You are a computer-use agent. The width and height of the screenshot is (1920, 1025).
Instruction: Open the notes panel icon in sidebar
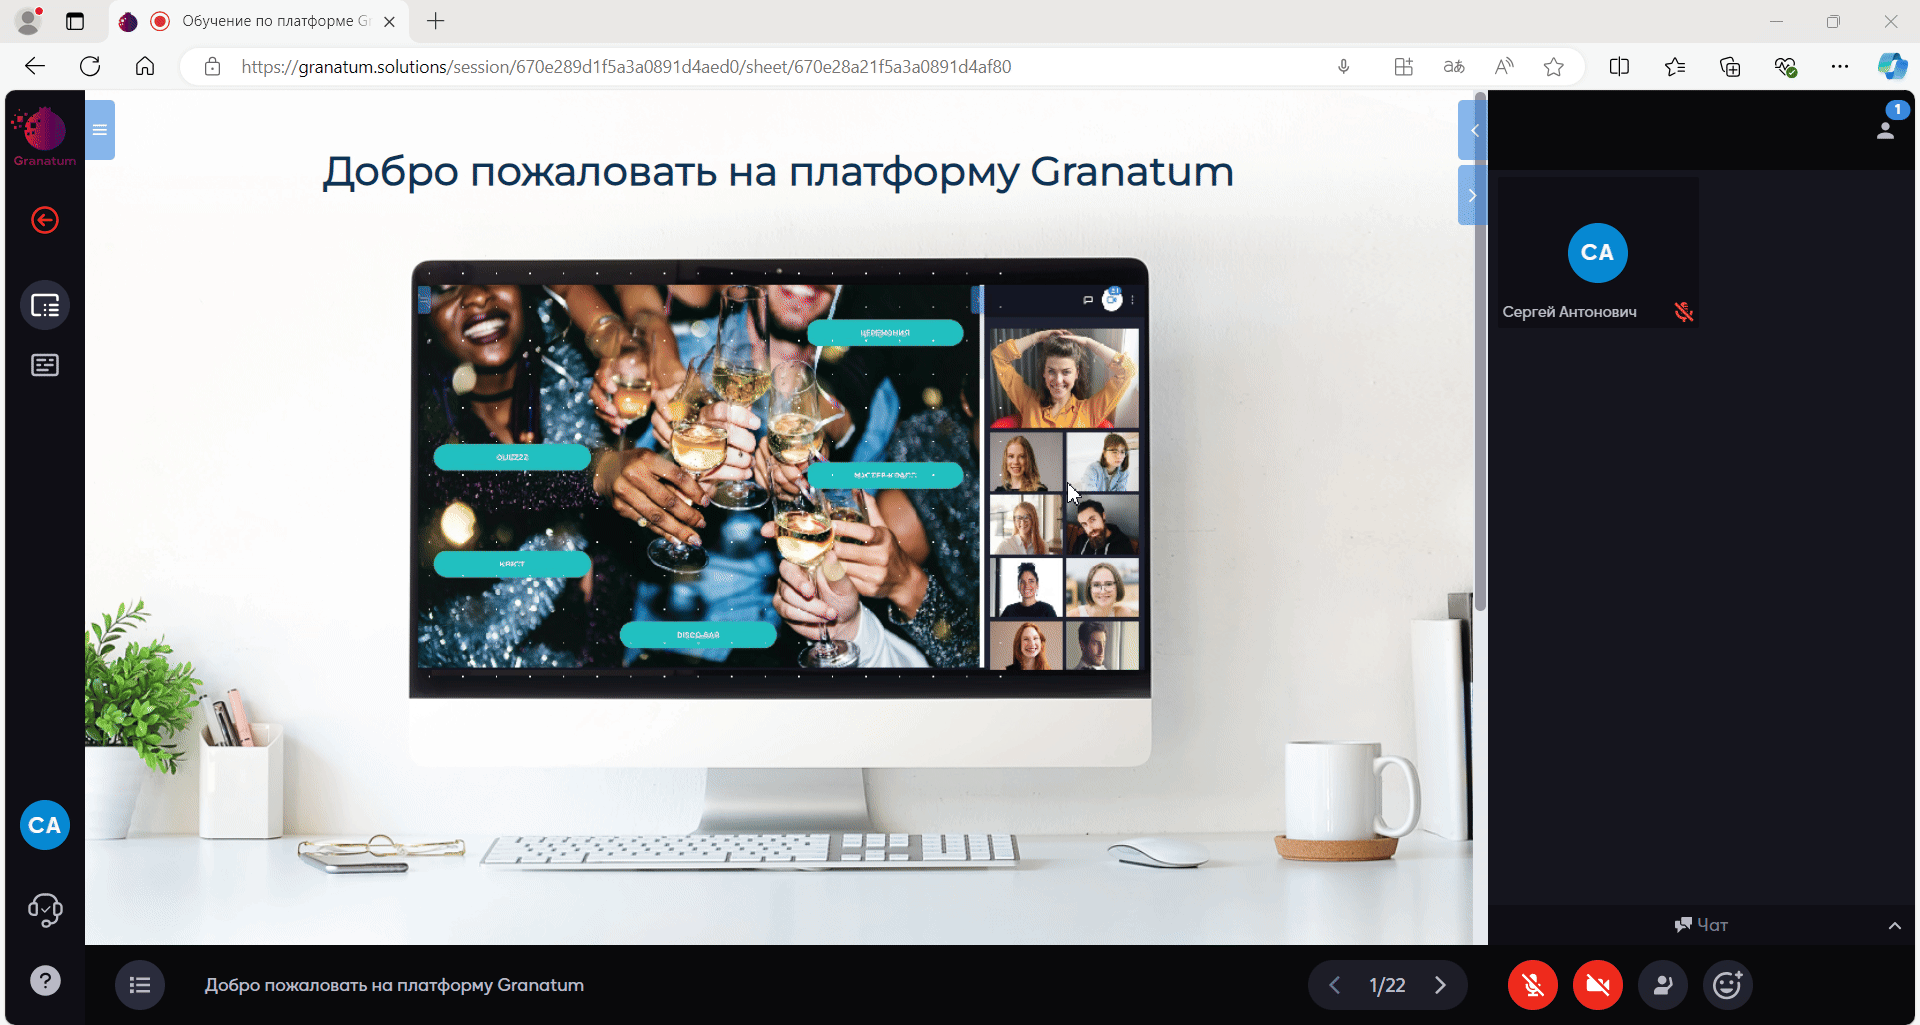coord(45,365)
